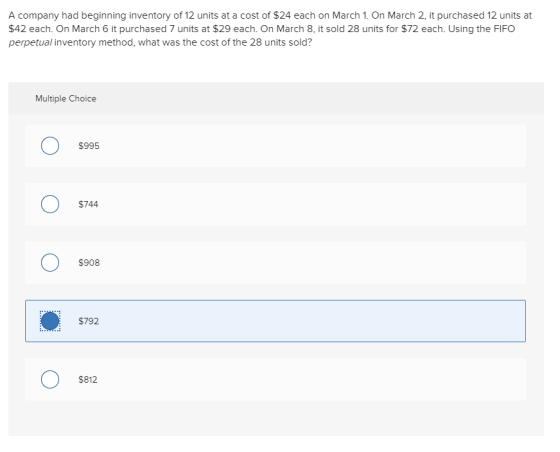
Task: Click the gray Multiple Choice header bar
Action: (276, 98)
